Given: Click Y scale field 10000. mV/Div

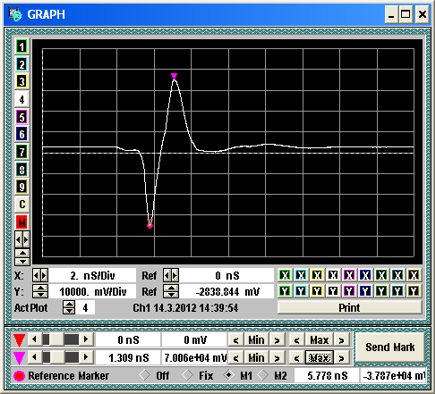Looking at the screenshot, I should pyautogui.click(x=92, y=292).
